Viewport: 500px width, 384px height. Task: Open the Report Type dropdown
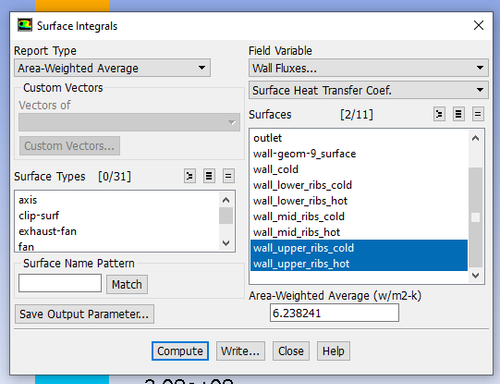(112, 68)
